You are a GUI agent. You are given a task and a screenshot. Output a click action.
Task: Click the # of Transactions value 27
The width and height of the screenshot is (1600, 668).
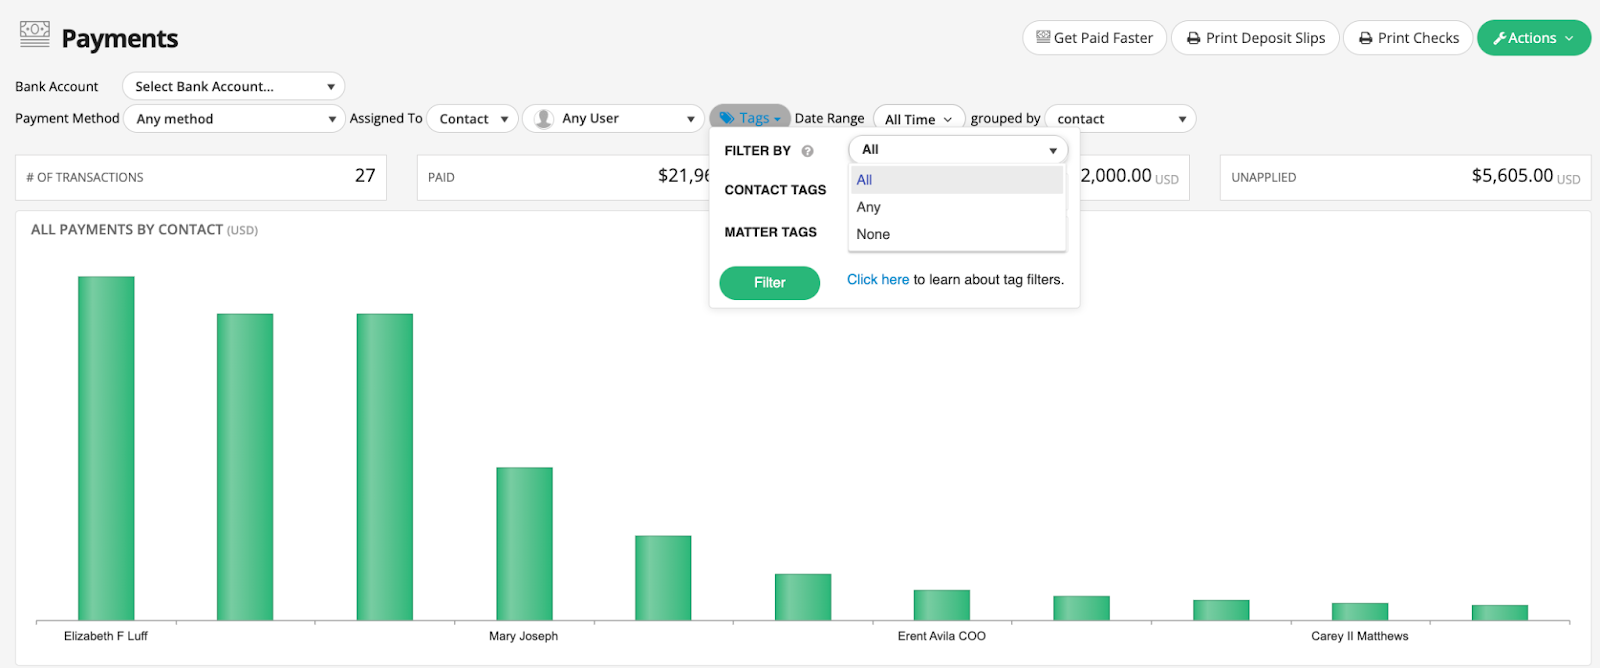point(365,176)
